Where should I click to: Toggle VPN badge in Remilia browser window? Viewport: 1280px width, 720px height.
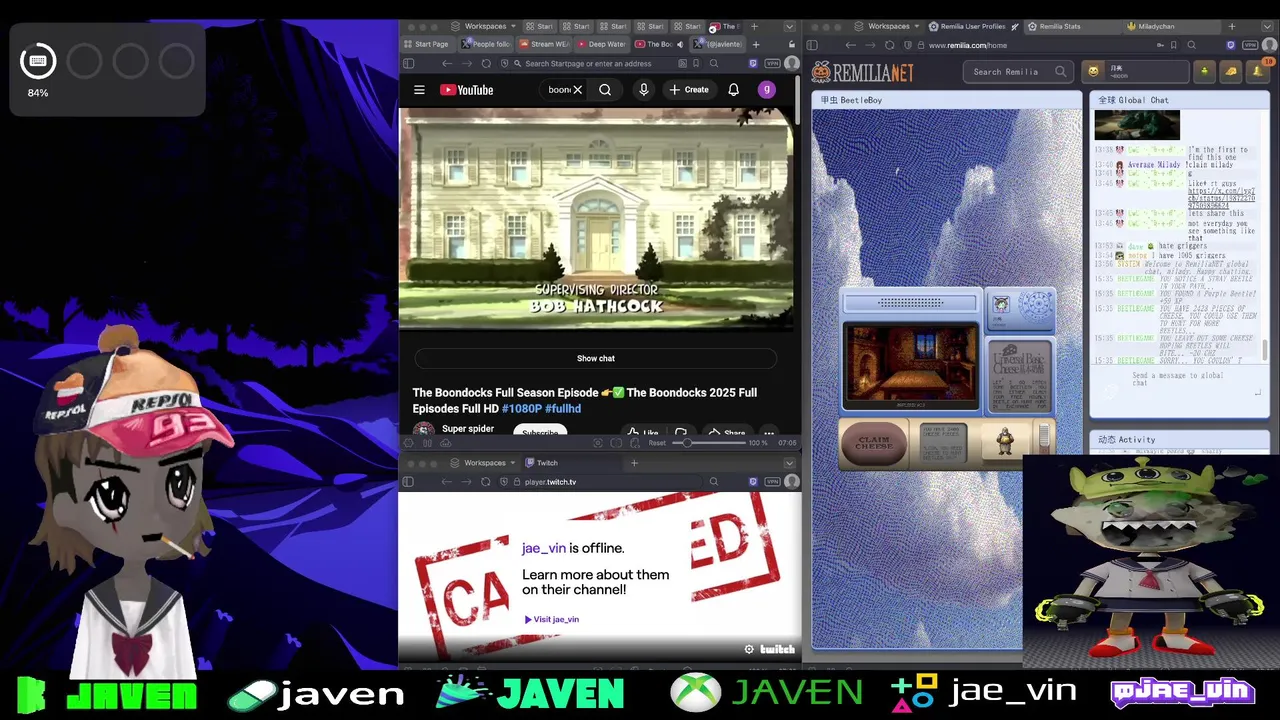[x=1251, y=45]
